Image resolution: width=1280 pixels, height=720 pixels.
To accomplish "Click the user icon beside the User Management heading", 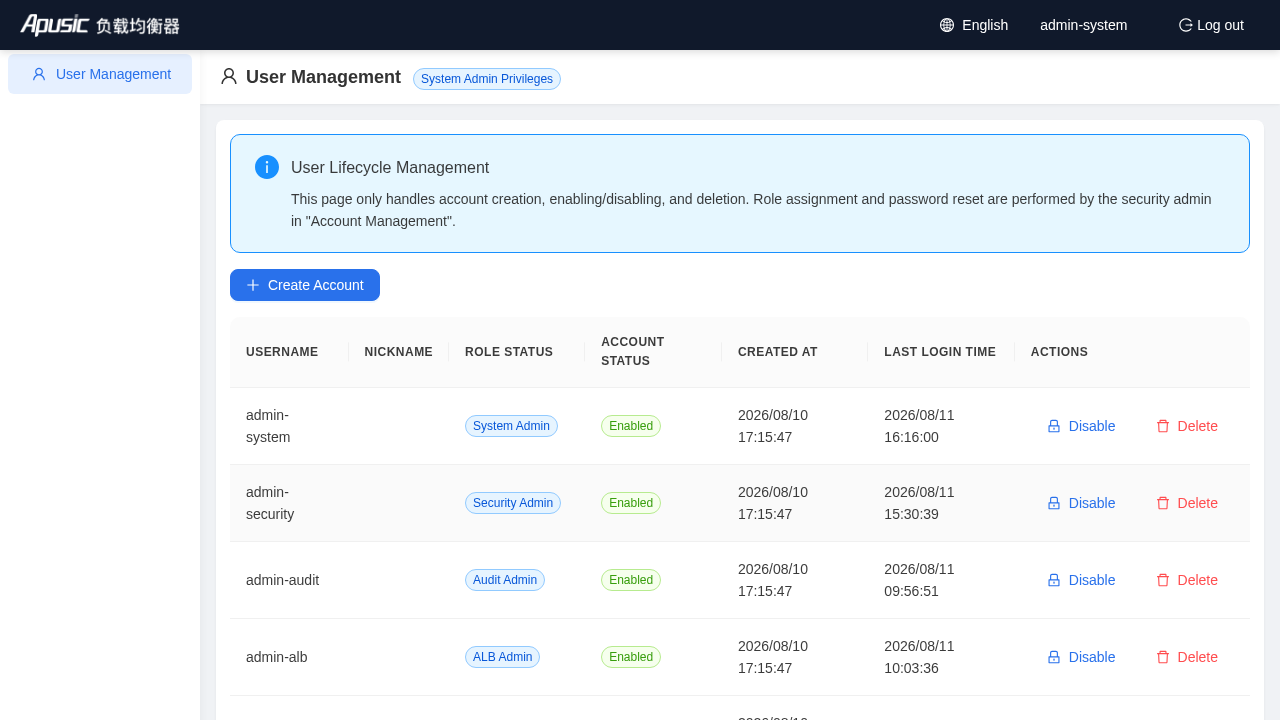I will pyautogui.click(x=229, y=77).
